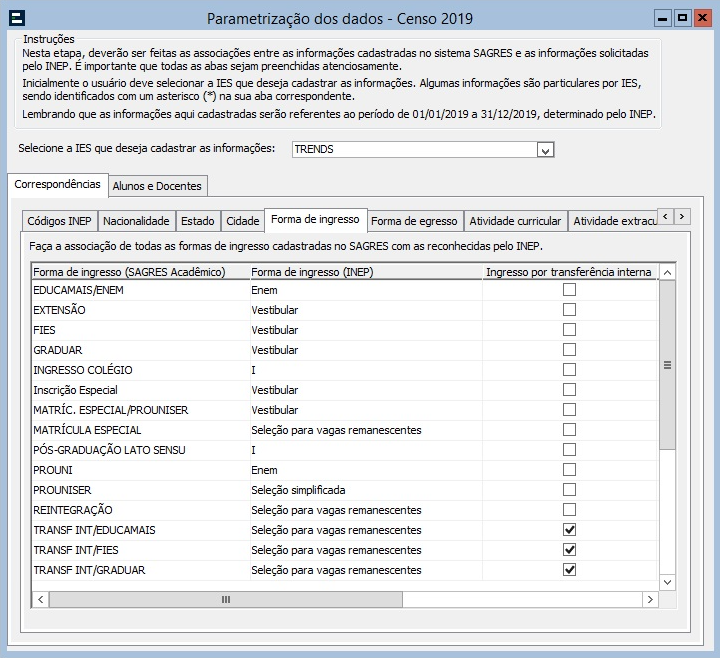Image resolution: width=720 pixels, height=658 pixels.
Task: Uncheck internal transfer for TRANSF INT/GRADUAR
Action: 569,570
